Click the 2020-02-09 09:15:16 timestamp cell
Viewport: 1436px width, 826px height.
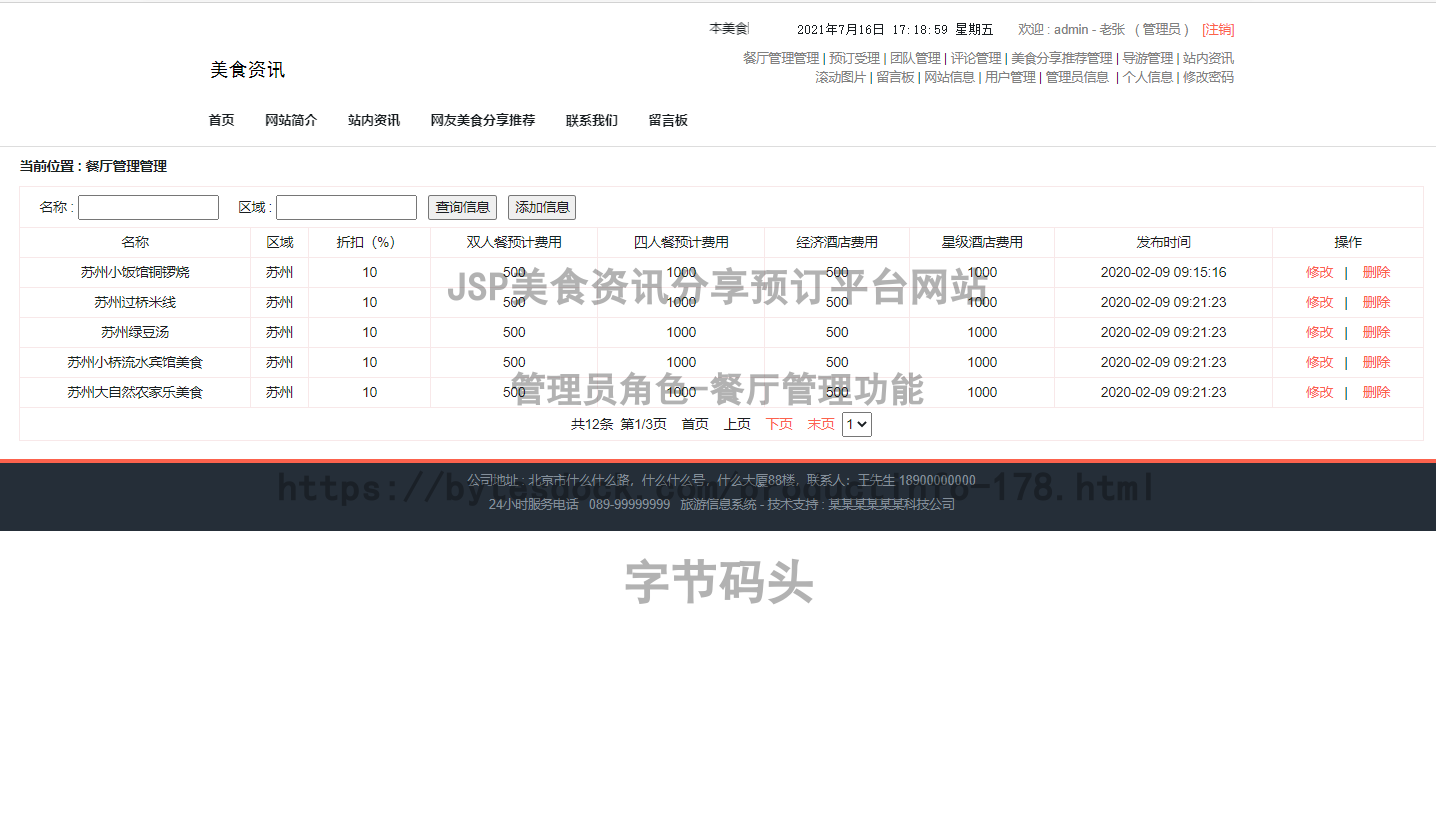[1163, 272]
